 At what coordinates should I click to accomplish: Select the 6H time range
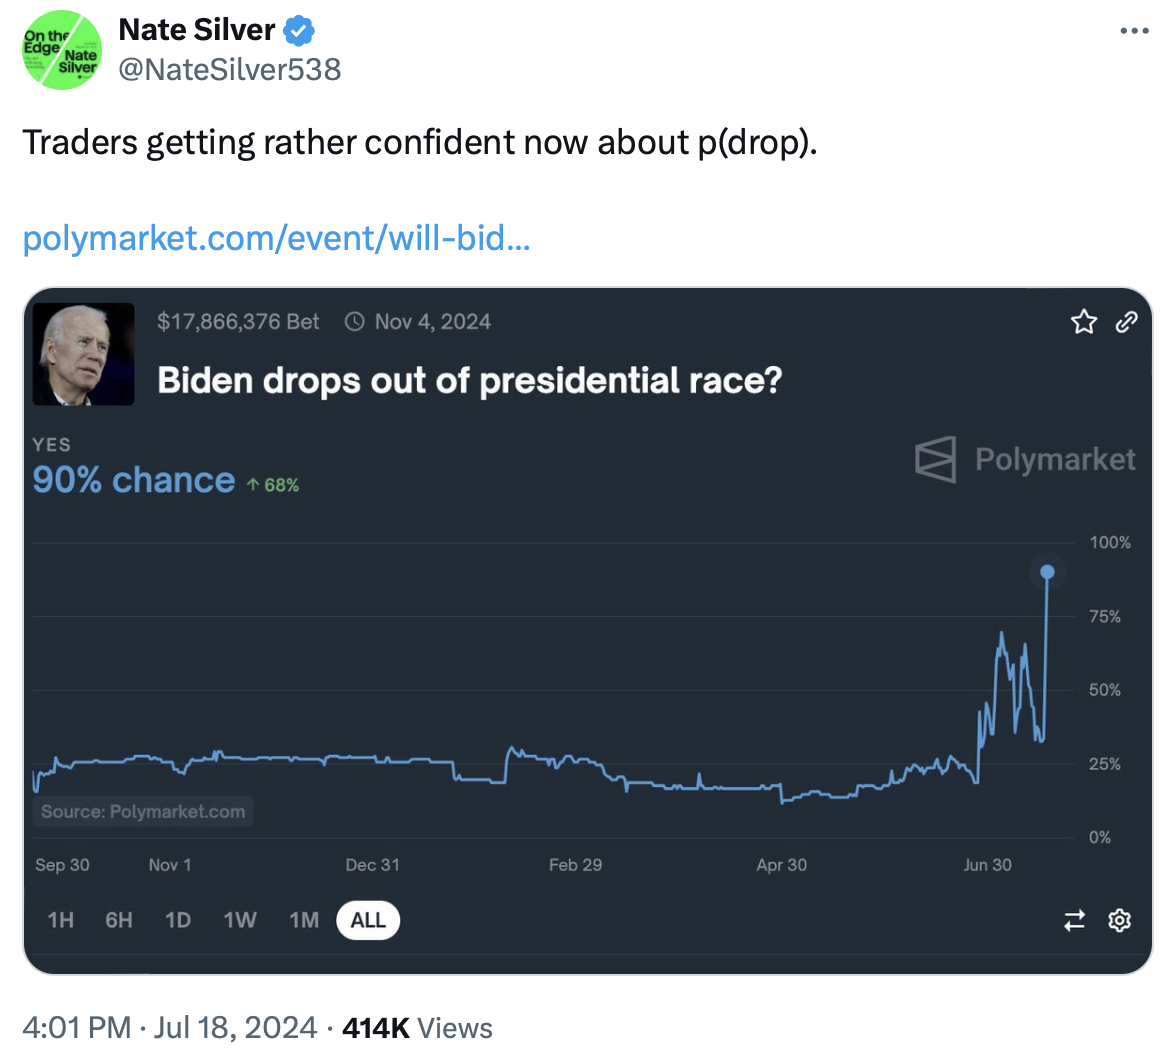[119, 920]
